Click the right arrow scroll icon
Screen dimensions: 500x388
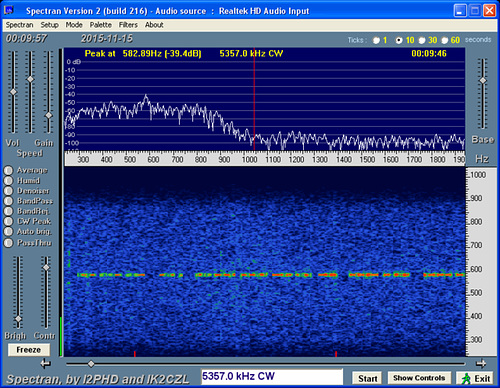[480, 364]
